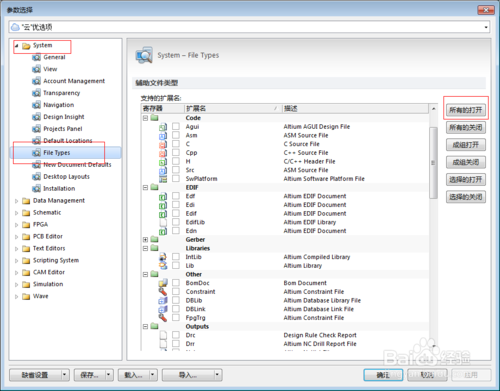This screenshot has height=391, width=500.
Task: Open New Document Defaults page
Action: (x=77, y=165)
